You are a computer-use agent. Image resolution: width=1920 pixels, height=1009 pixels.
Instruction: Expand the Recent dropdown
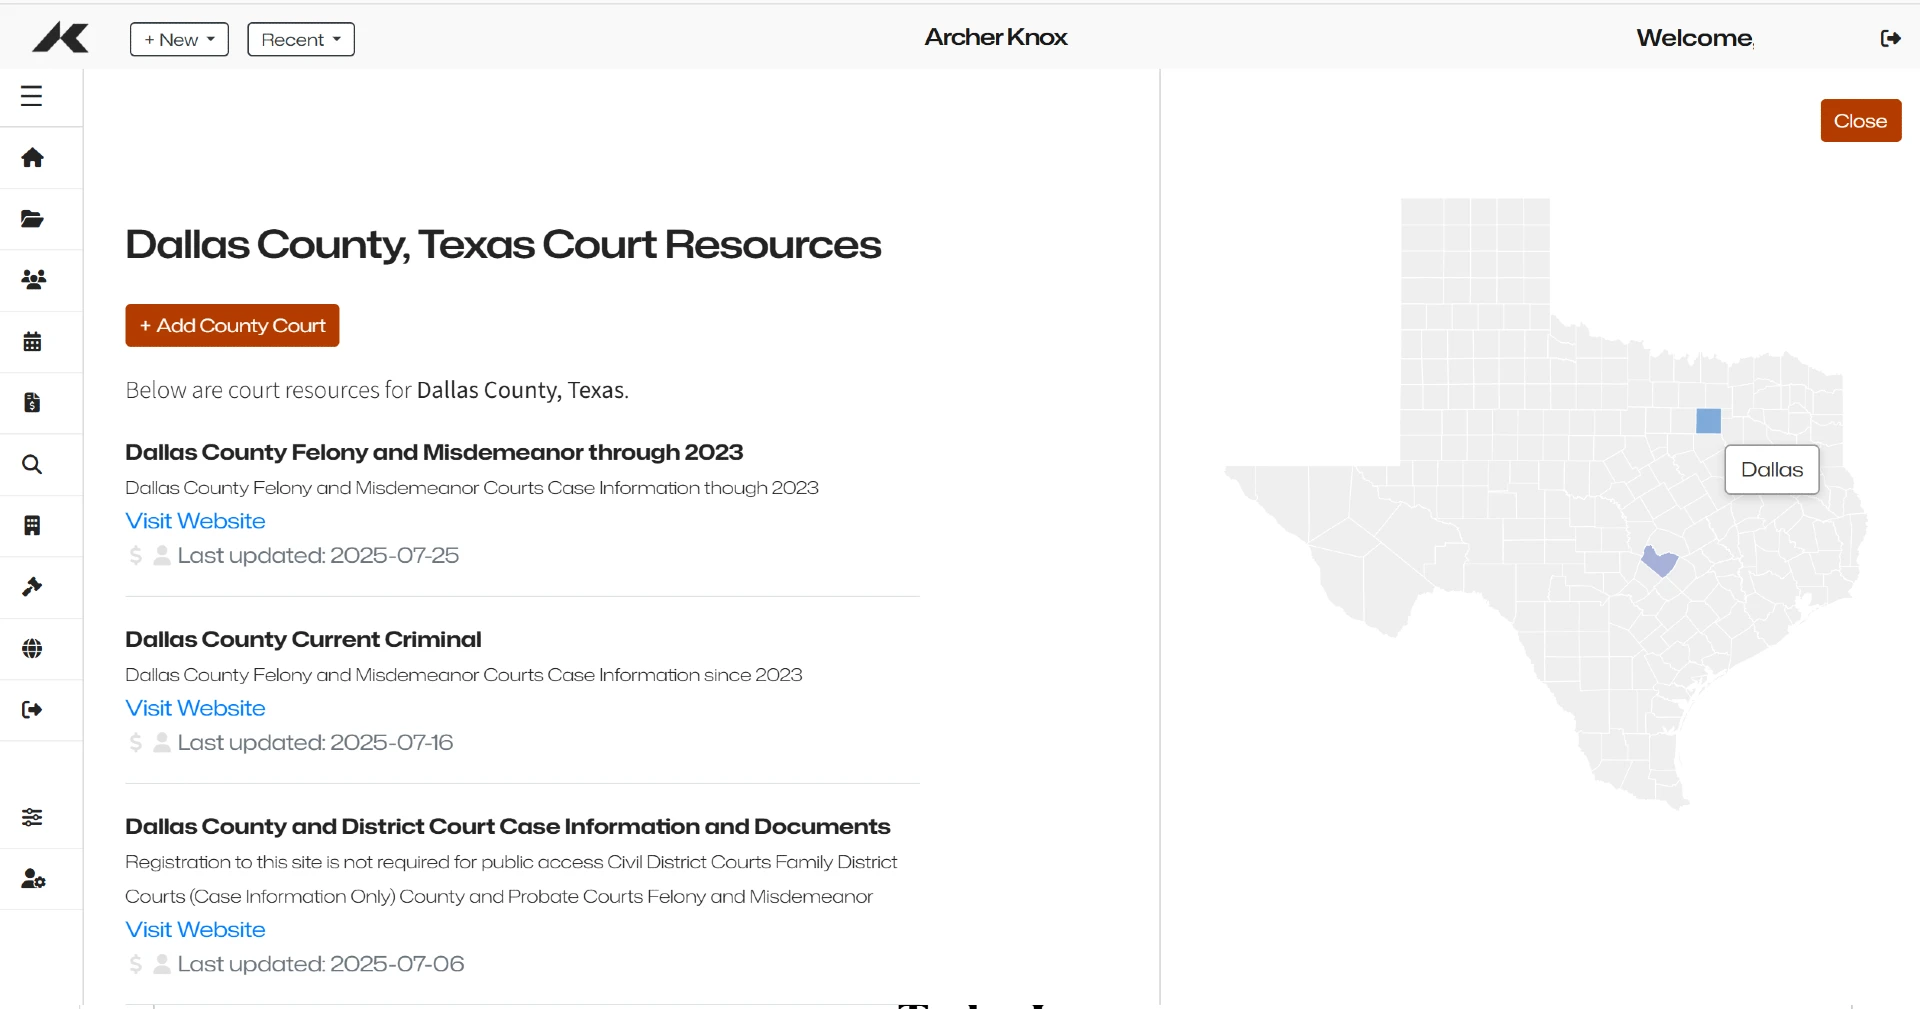pos(301,39)
